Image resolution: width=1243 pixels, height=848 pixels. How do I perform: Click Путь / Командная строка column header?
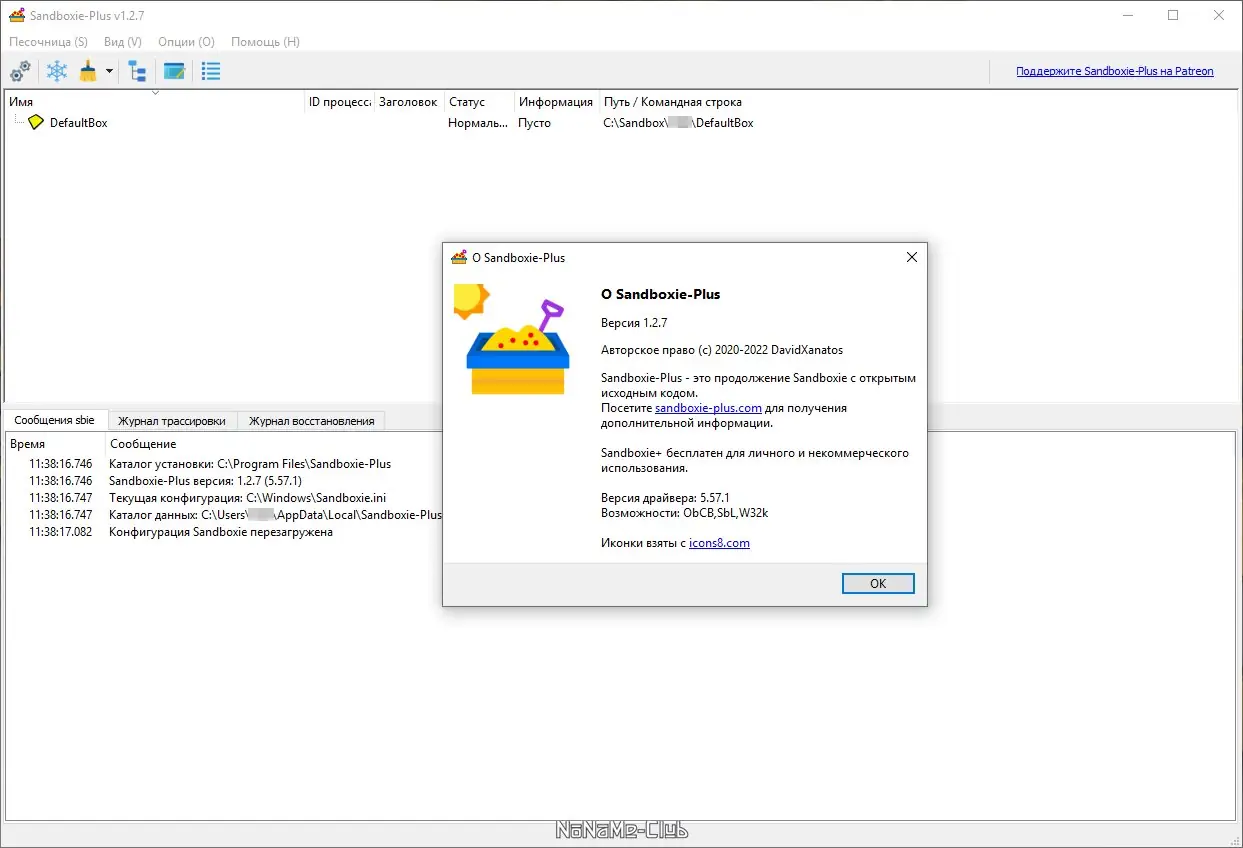pyautogui.click(x=672, y=102)
